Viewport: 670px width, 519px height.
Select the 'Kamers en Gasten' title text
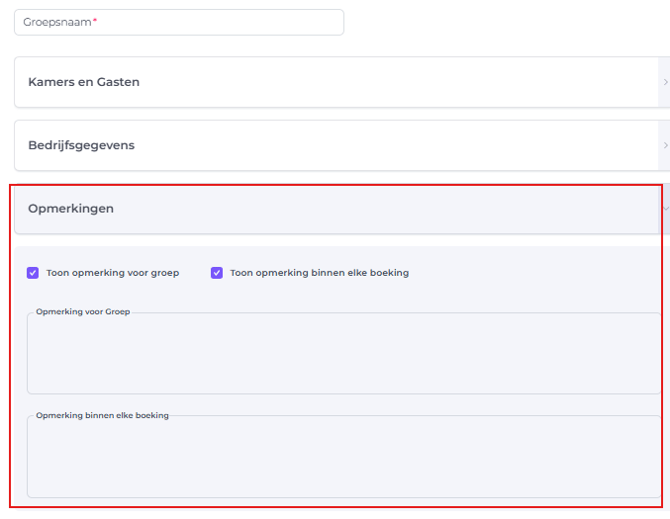(84, 82)
